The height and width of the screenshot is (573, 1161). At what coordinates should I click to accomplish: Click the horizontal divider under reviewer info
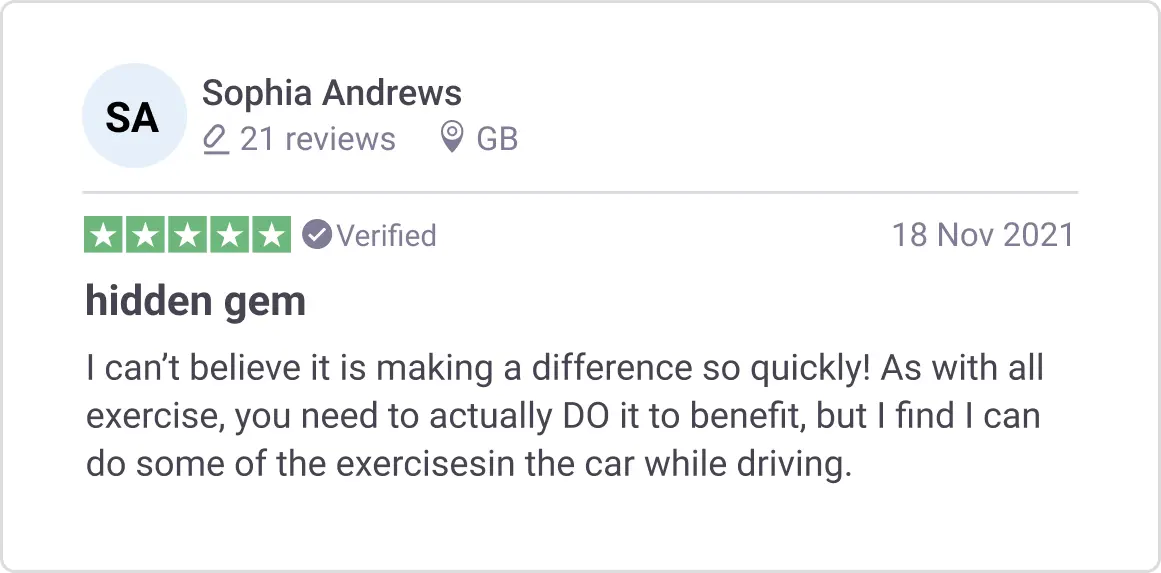point(580,191)
